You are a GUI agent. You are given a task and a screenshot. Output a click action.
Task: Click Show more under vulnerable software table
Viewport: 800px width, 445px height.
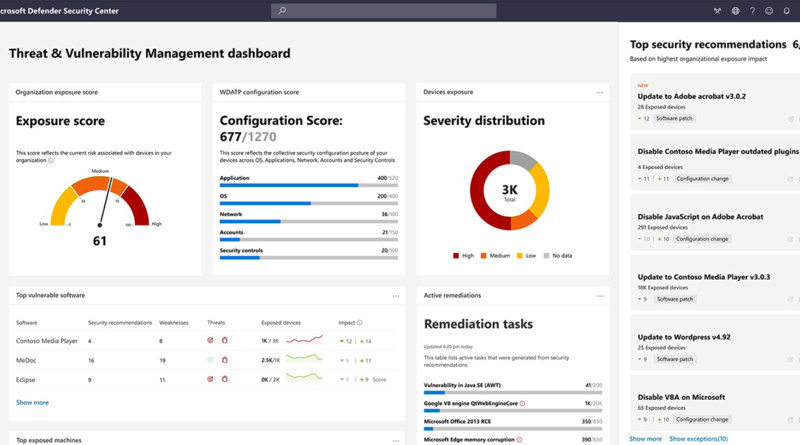pos(32,403)
